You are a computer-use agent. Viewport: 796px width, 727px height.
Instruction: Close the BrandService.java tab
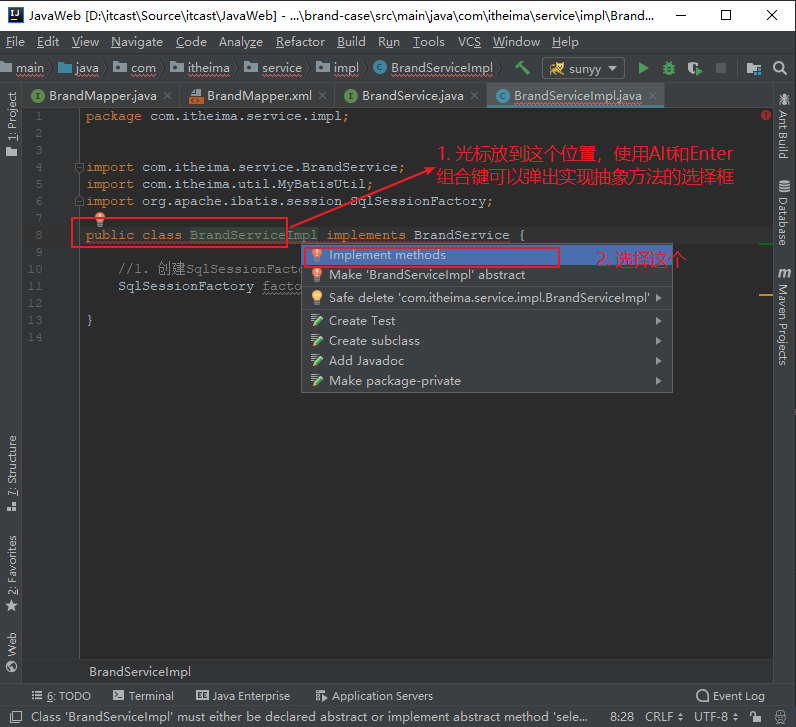tap(474, 96)
